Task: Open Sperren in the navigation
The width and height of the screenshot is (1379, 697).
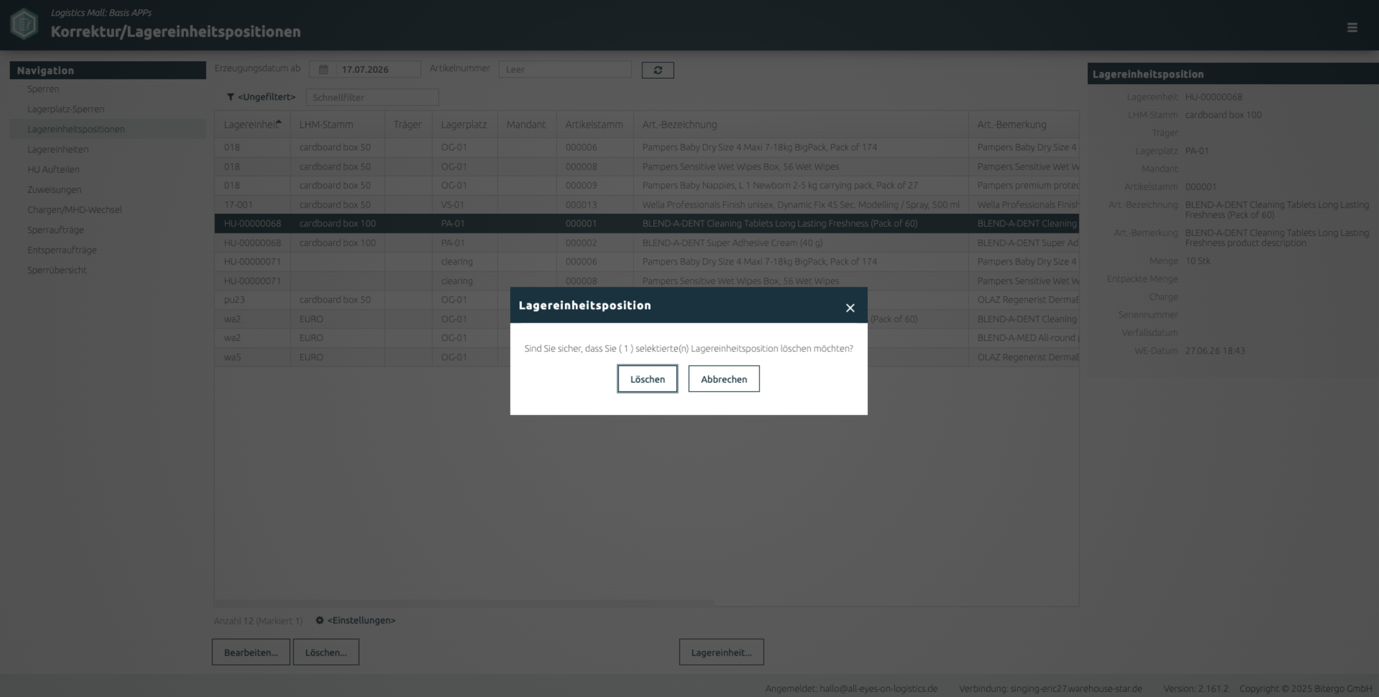Action: (43, 89)
